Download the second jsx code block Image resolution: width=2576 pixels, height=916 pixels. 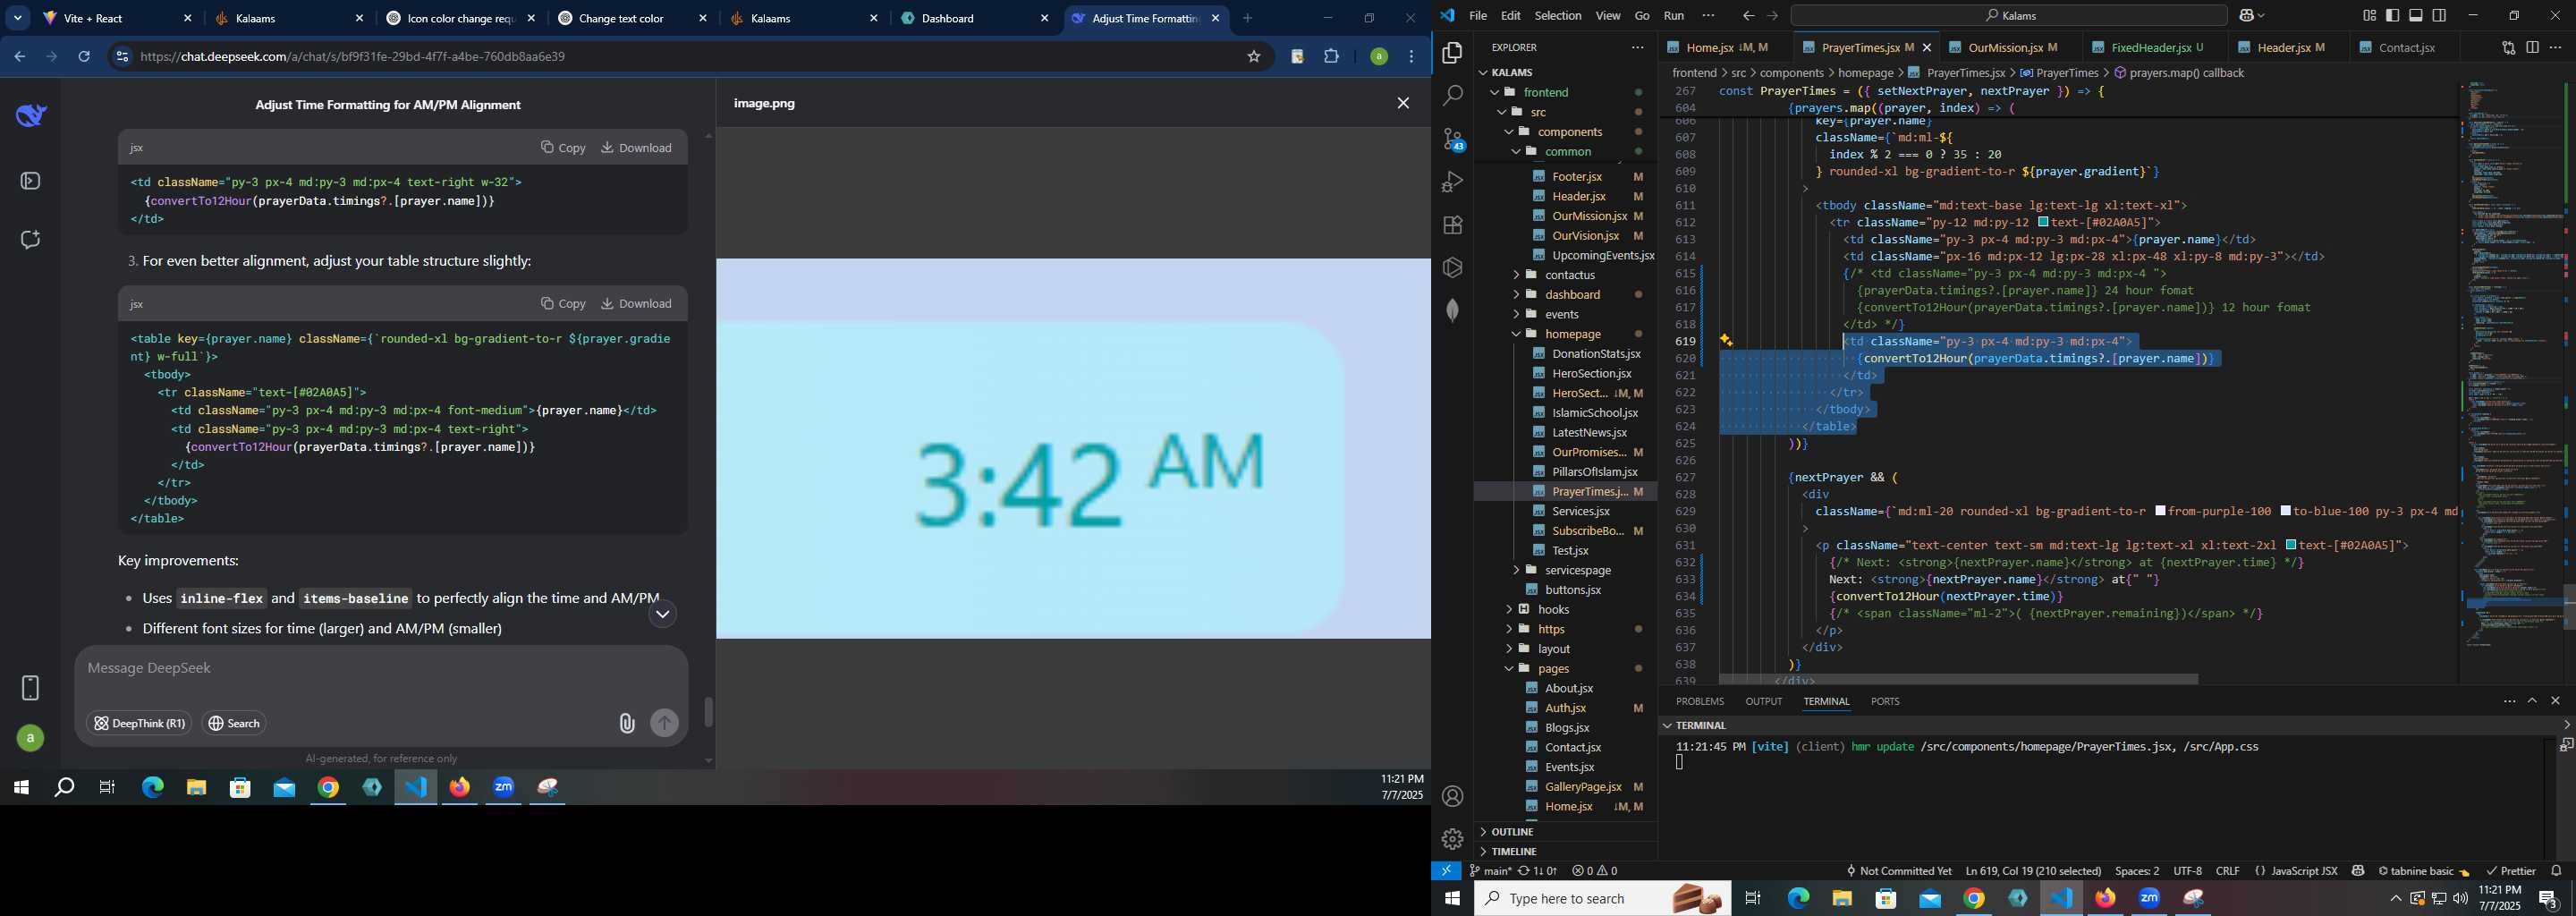636,303
